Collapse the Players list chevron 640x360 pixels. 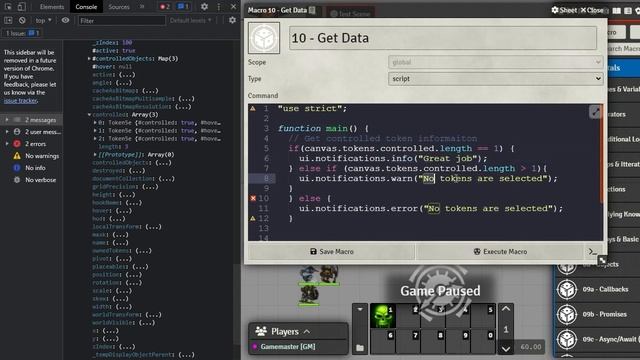tap(307, 331)
